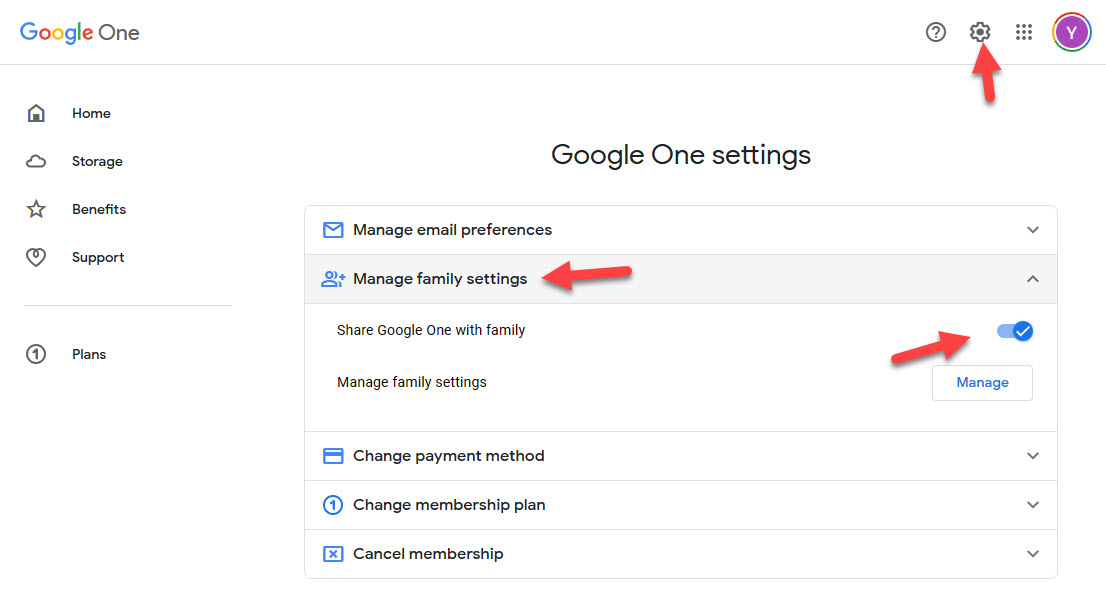This screenshot has width=1106, height=591.
Task: Click the payment credit card icon
Action: click(333, 456)
